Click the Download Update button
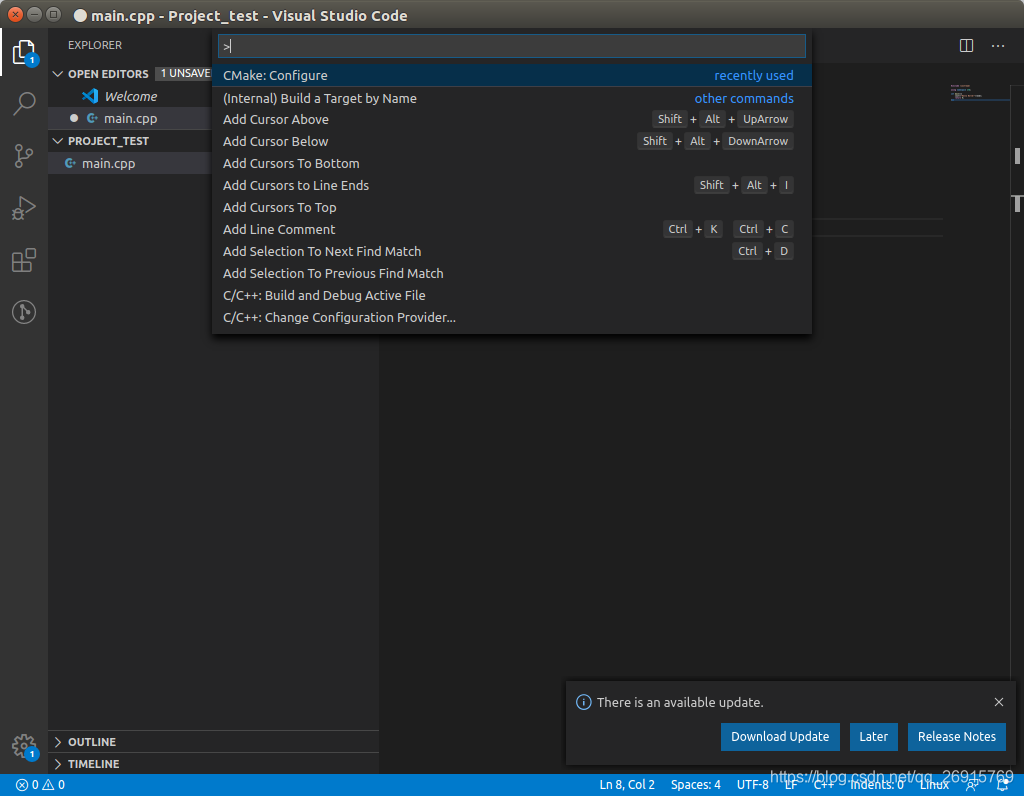1024x796 pixels. 780,737
